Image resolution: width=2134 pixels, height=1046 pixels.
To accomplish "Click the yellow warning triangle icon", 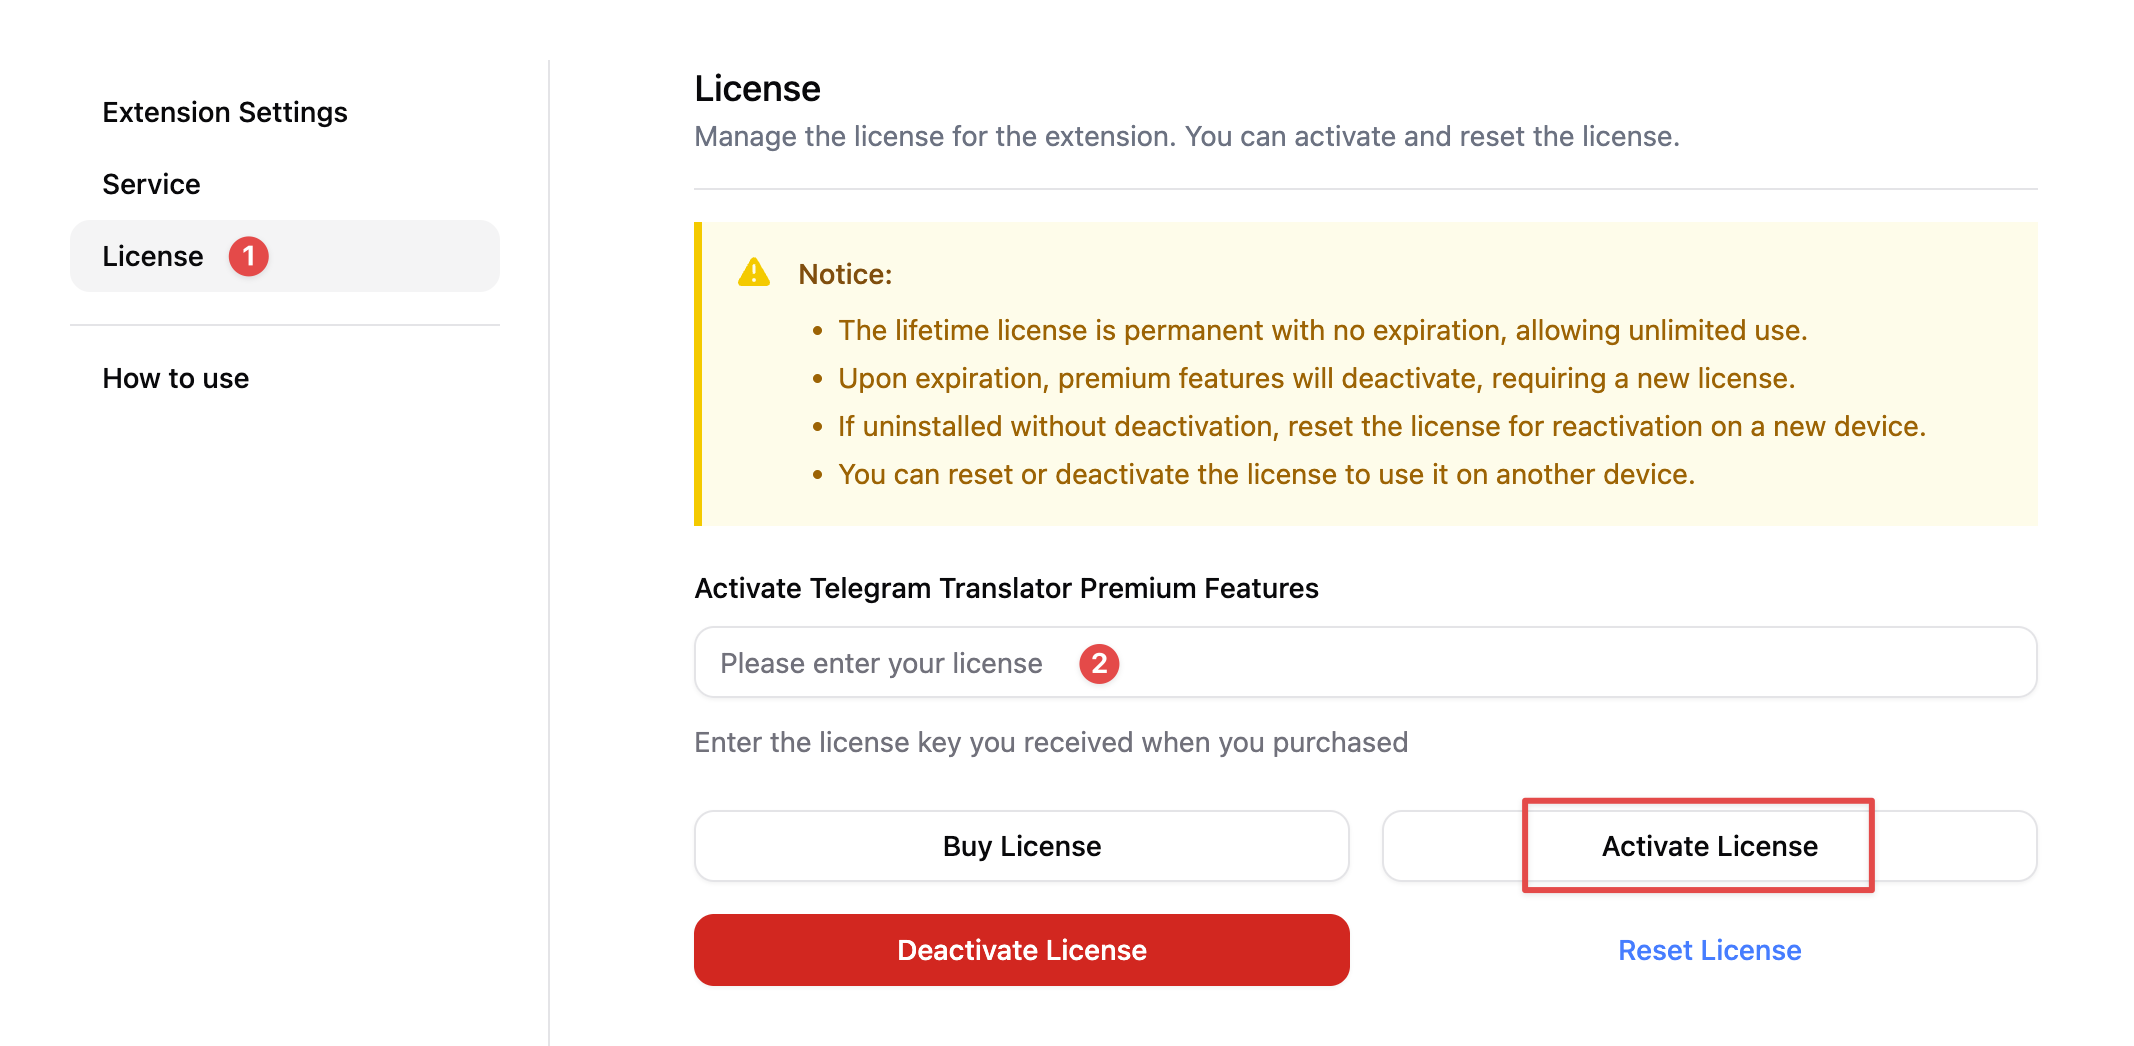I will coord(754,272).
